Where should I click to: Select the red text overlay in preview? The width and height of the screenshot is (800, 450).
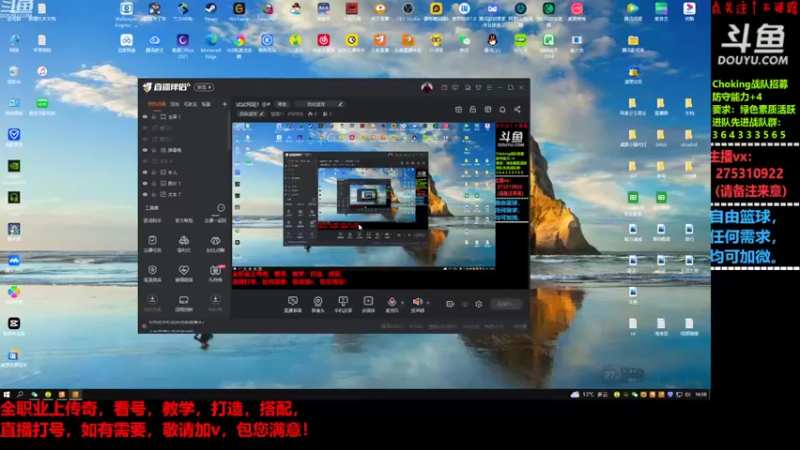tap(289, 278)
